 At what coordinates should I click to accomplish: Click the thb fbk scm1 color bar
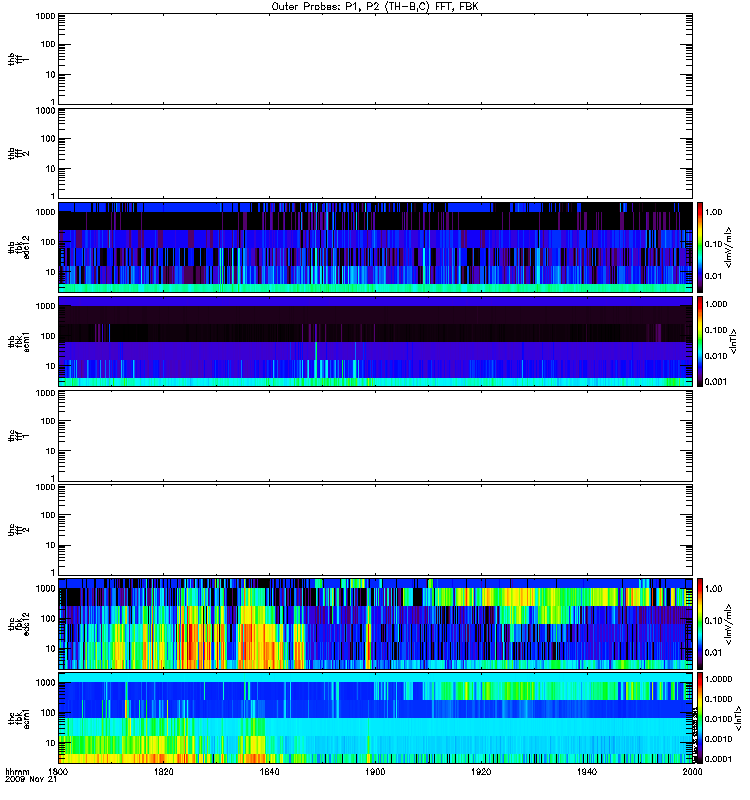pyautogui.click(x=700, y=341)
